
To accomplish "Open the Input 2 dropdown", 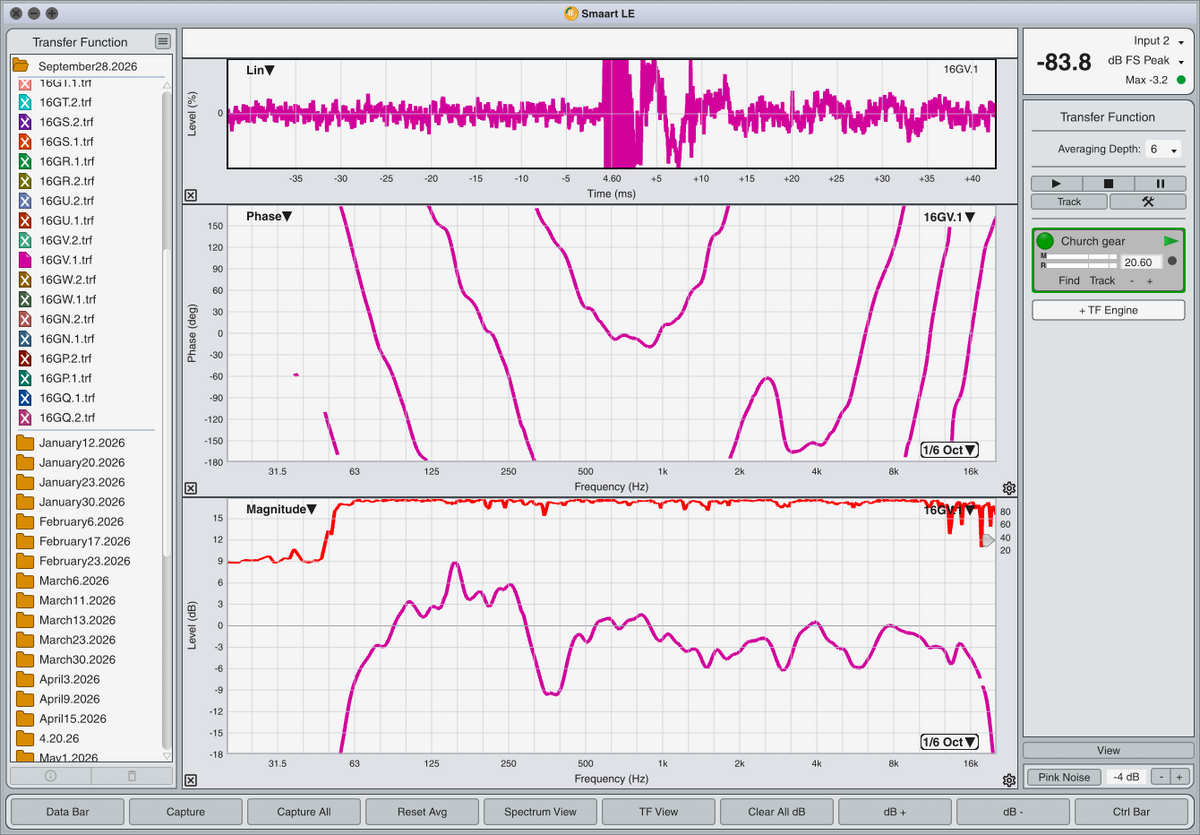I will [1159, 41].
